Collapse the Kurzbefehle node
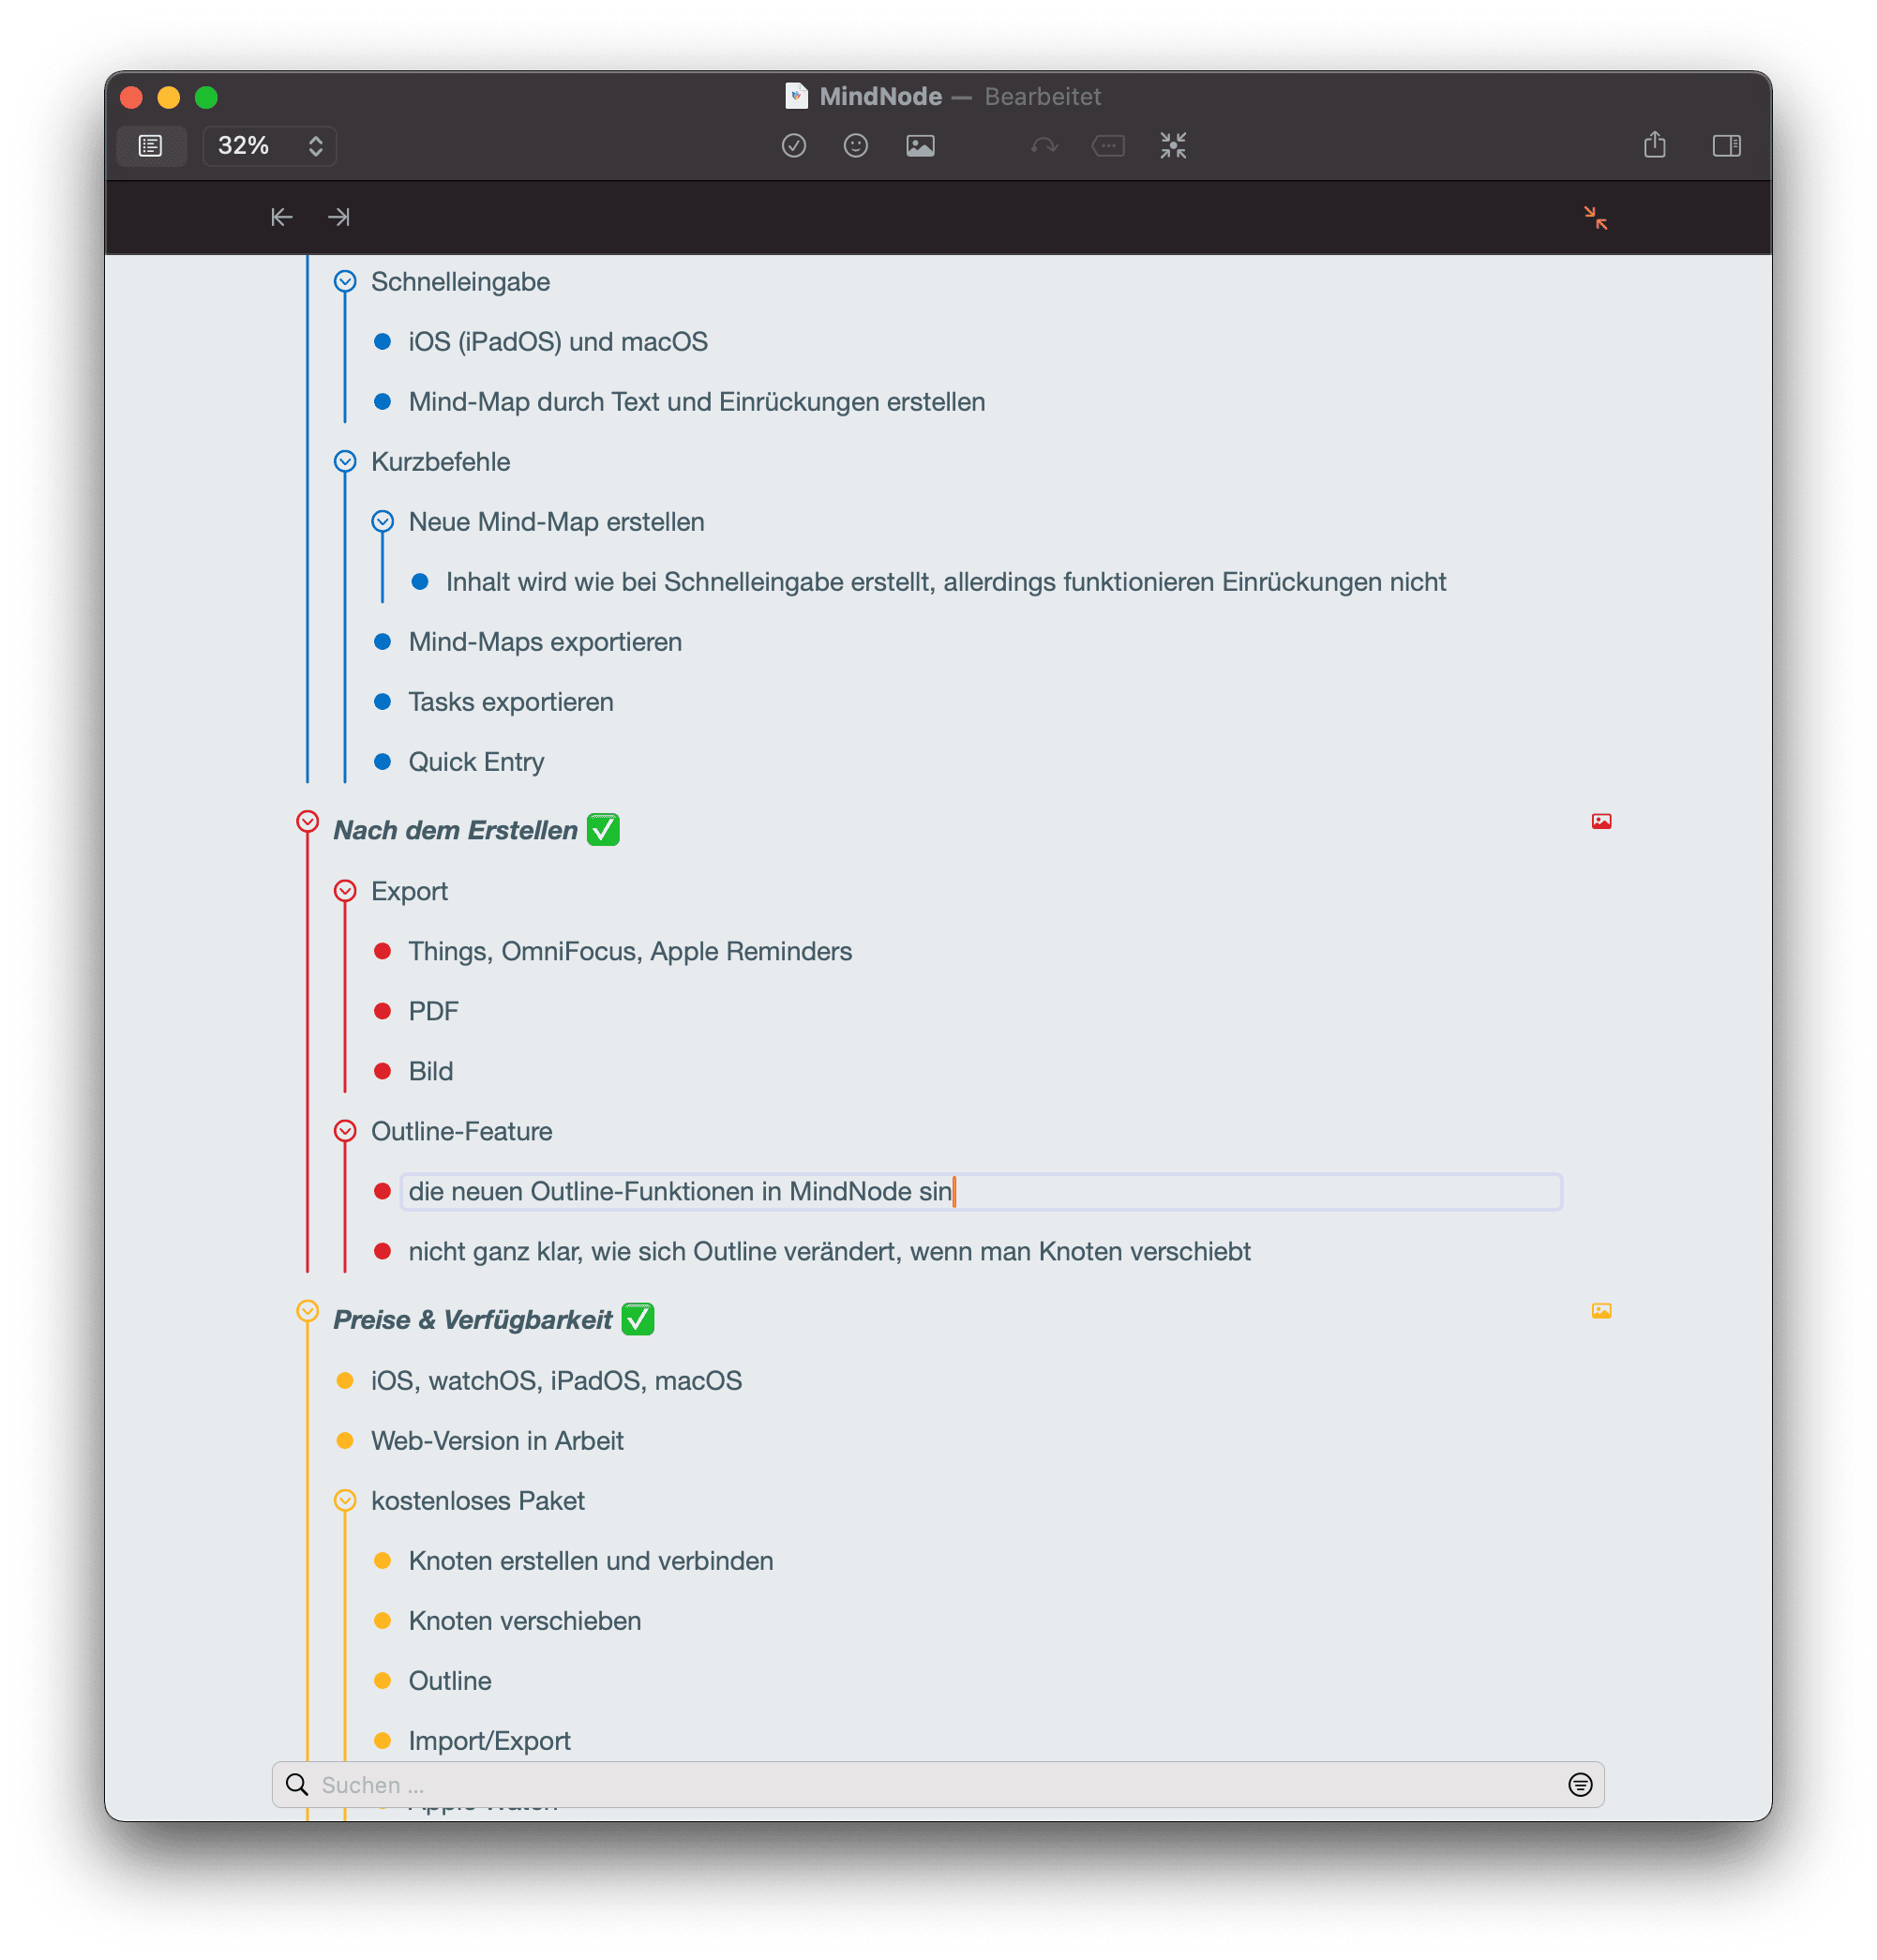Screen dimensions: 1877x1960 point(345,462)
